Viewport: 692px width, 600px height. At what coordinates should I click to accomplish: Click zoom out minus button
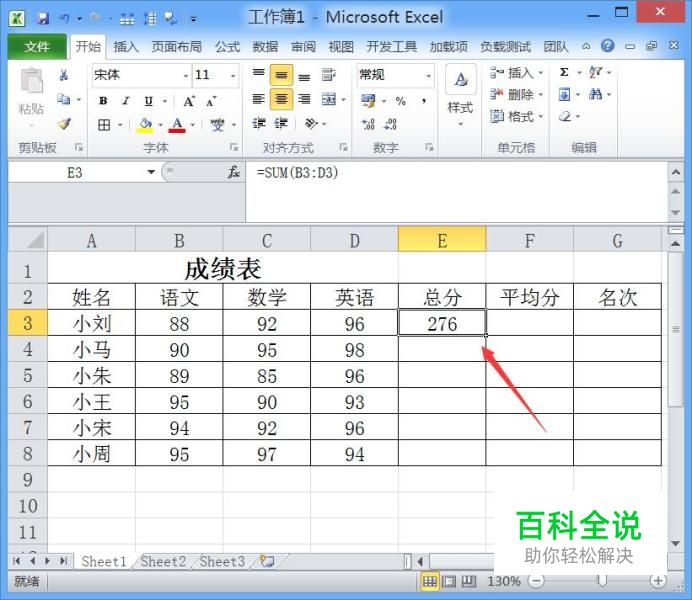pyautogui.click(x=536, y=581)
